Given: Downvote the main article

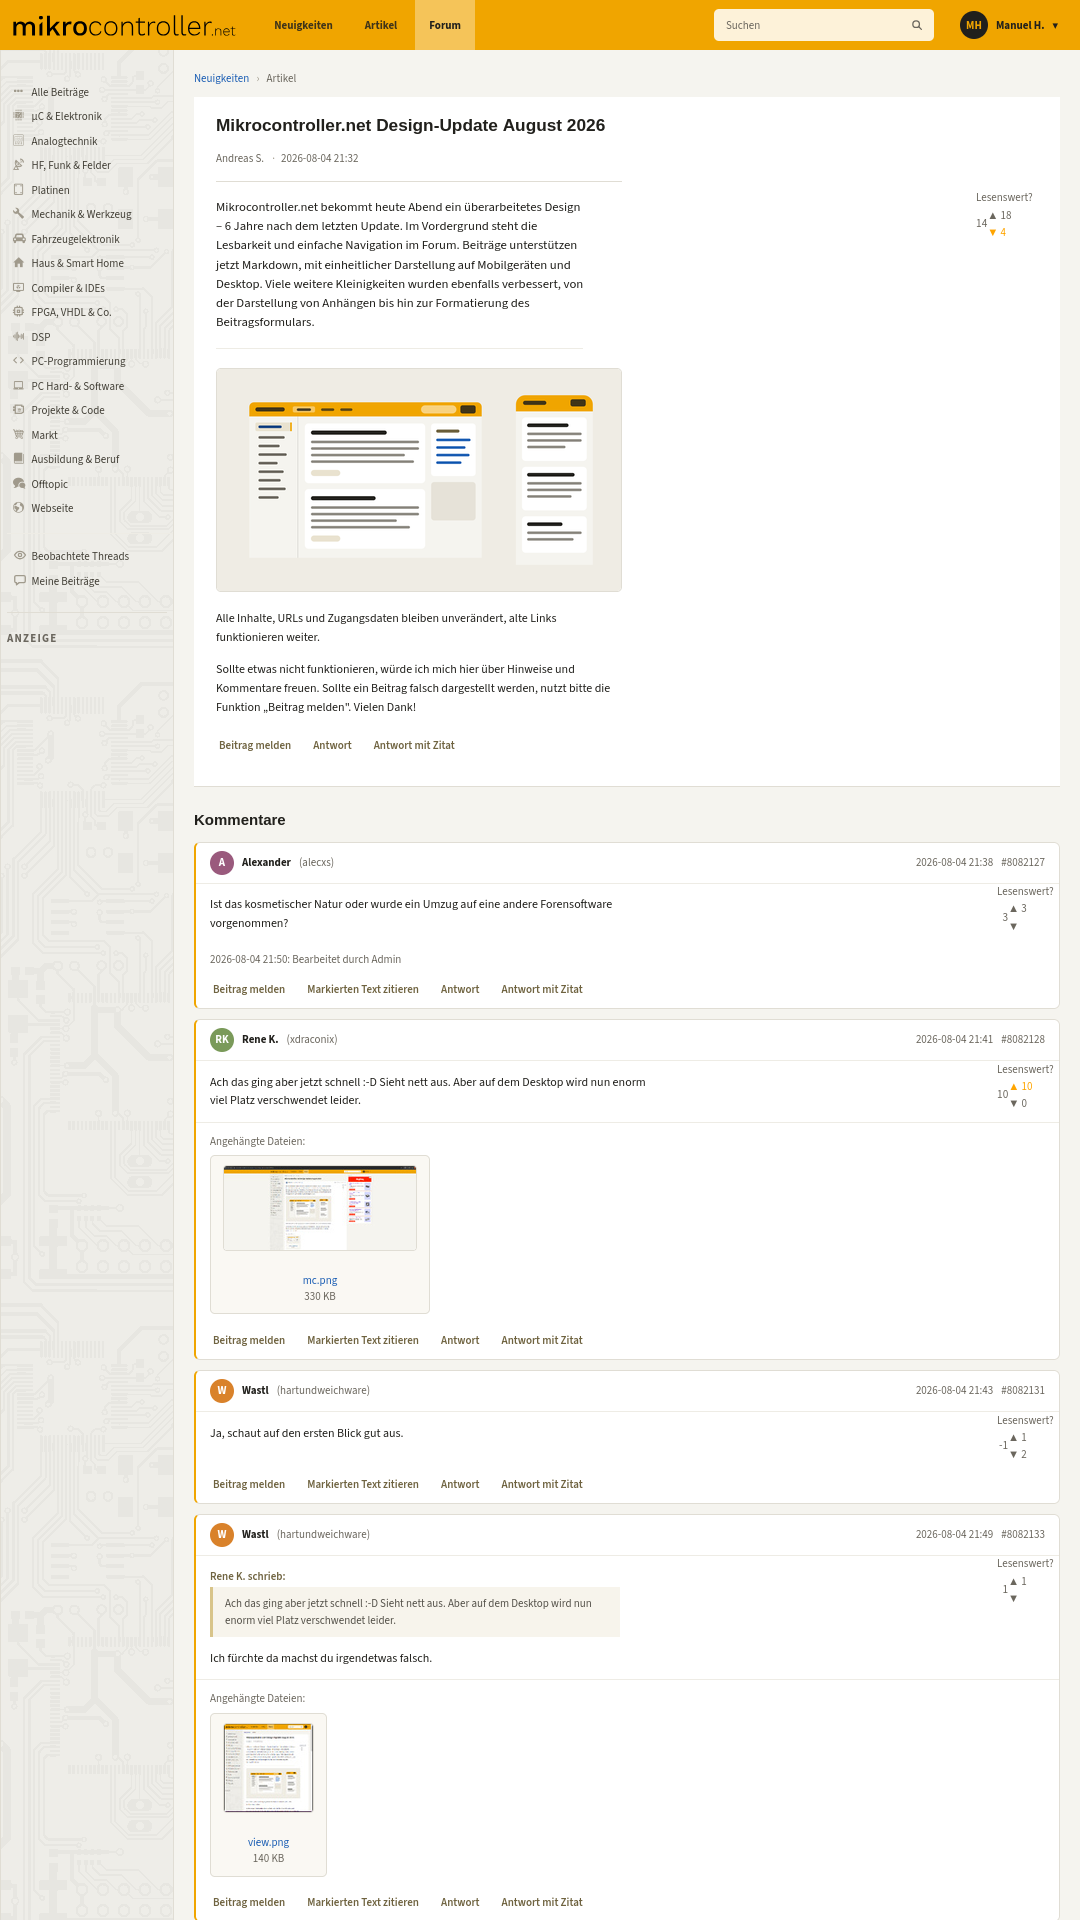Looking at the screenshot, I should coord(993,232).
